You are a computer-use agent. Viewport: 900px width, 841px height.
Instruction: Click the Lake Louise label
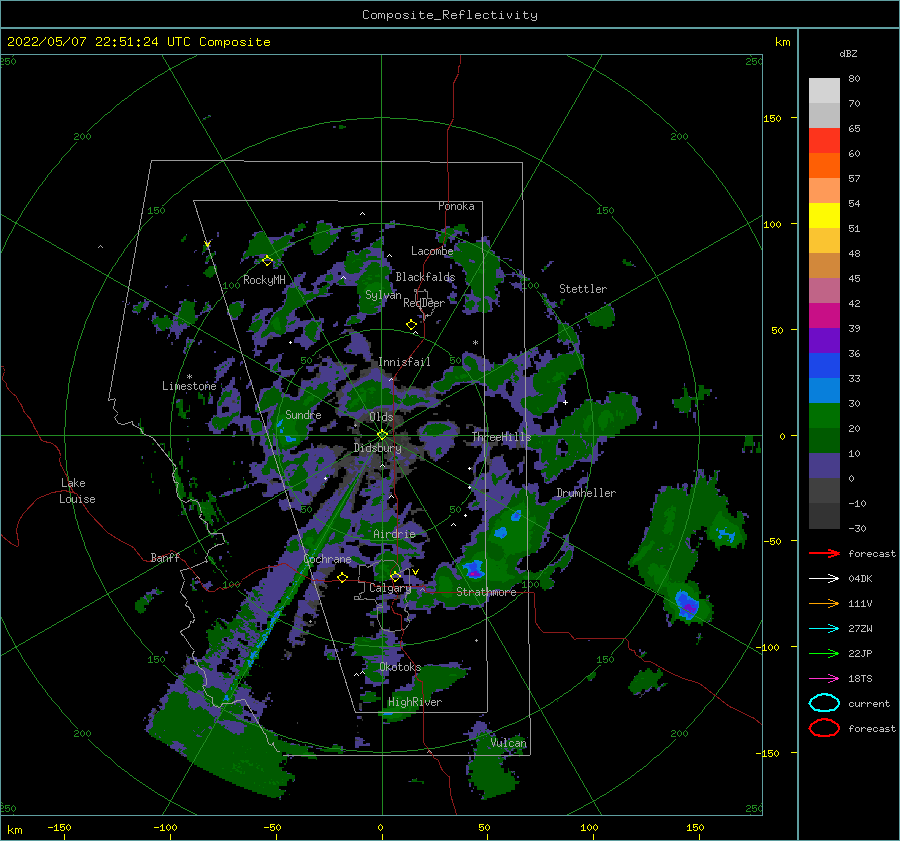(x=77, y=491)
